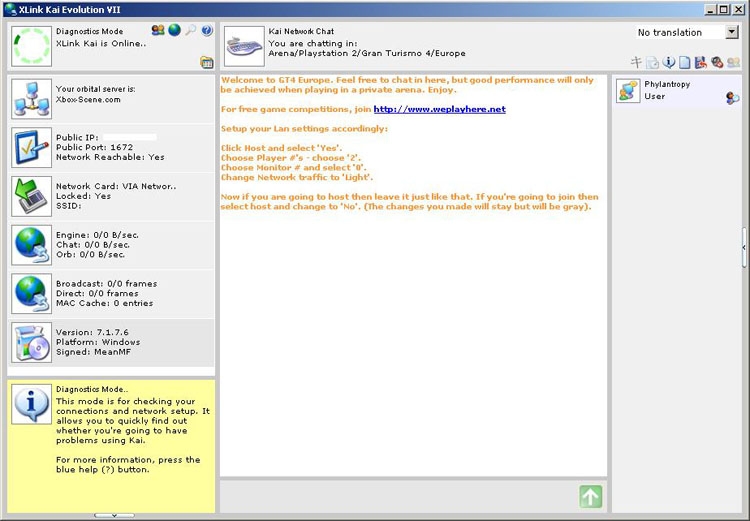Click the Locked: Yes text
Image resolution: width=750 pixels, height=521 pixels.
click(83, 196)
